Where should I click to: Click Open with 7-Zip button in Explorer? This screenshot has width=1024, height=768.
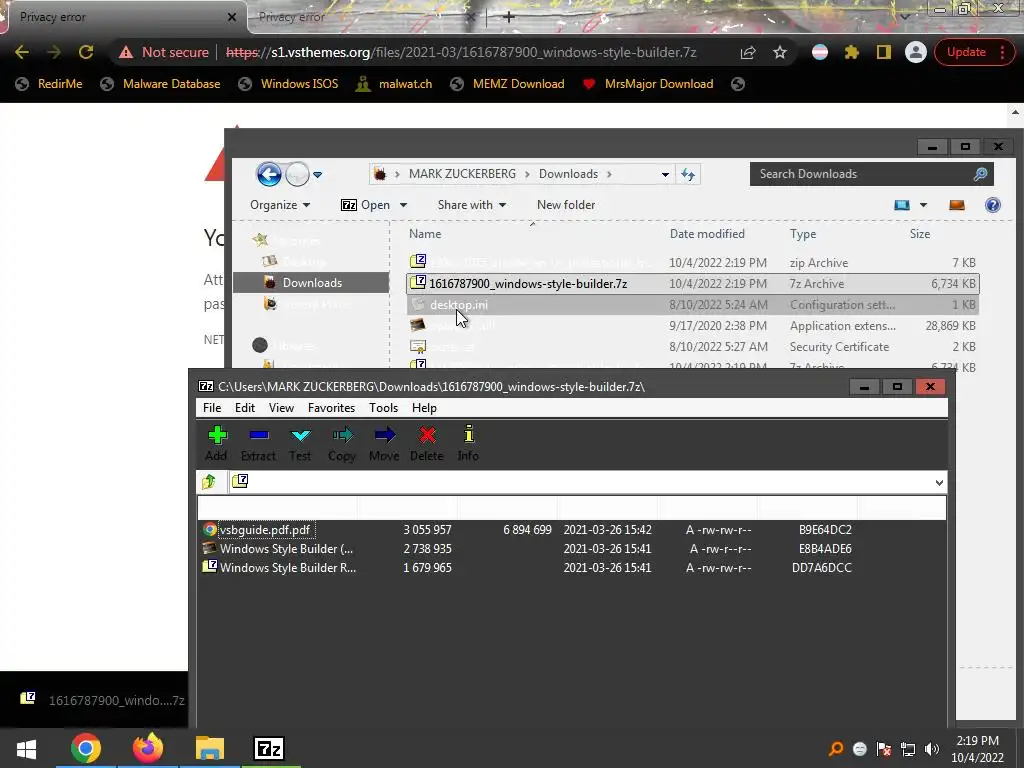pyautogui.click(x=365, y=205)
